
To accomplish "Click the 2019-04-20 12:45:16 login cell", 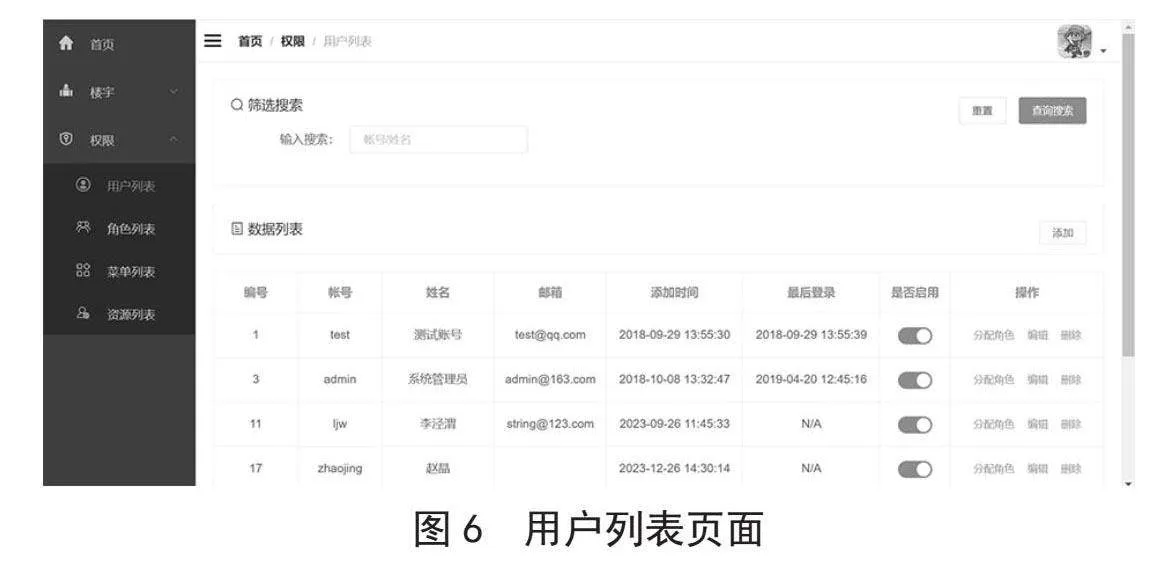I will [811, 380].
